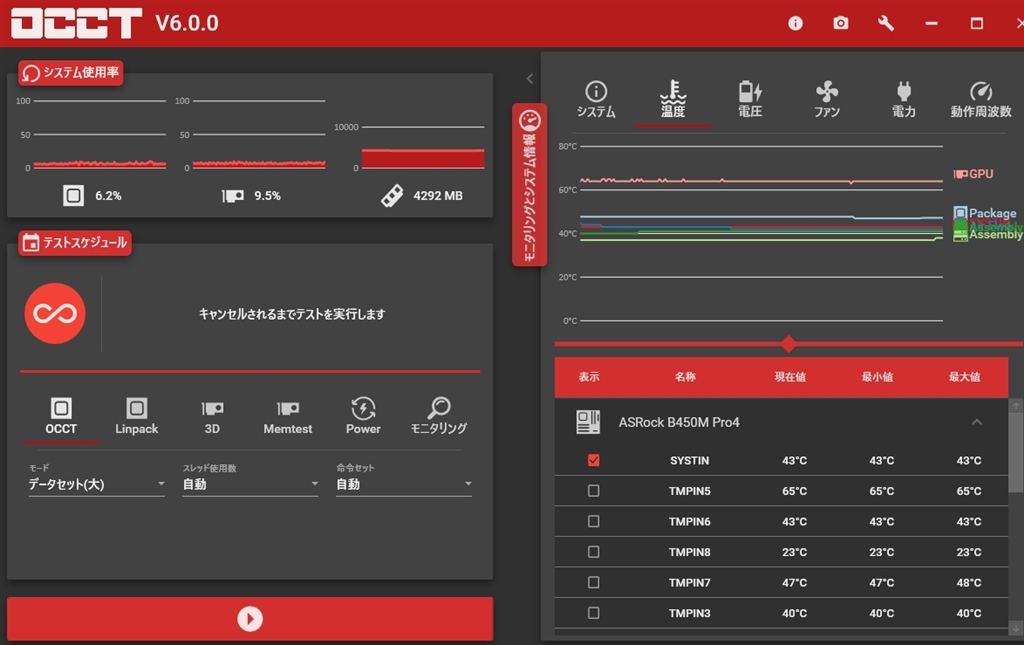
Task: Check the TMPIN6 display checkbox
Action: click(594, 522)
